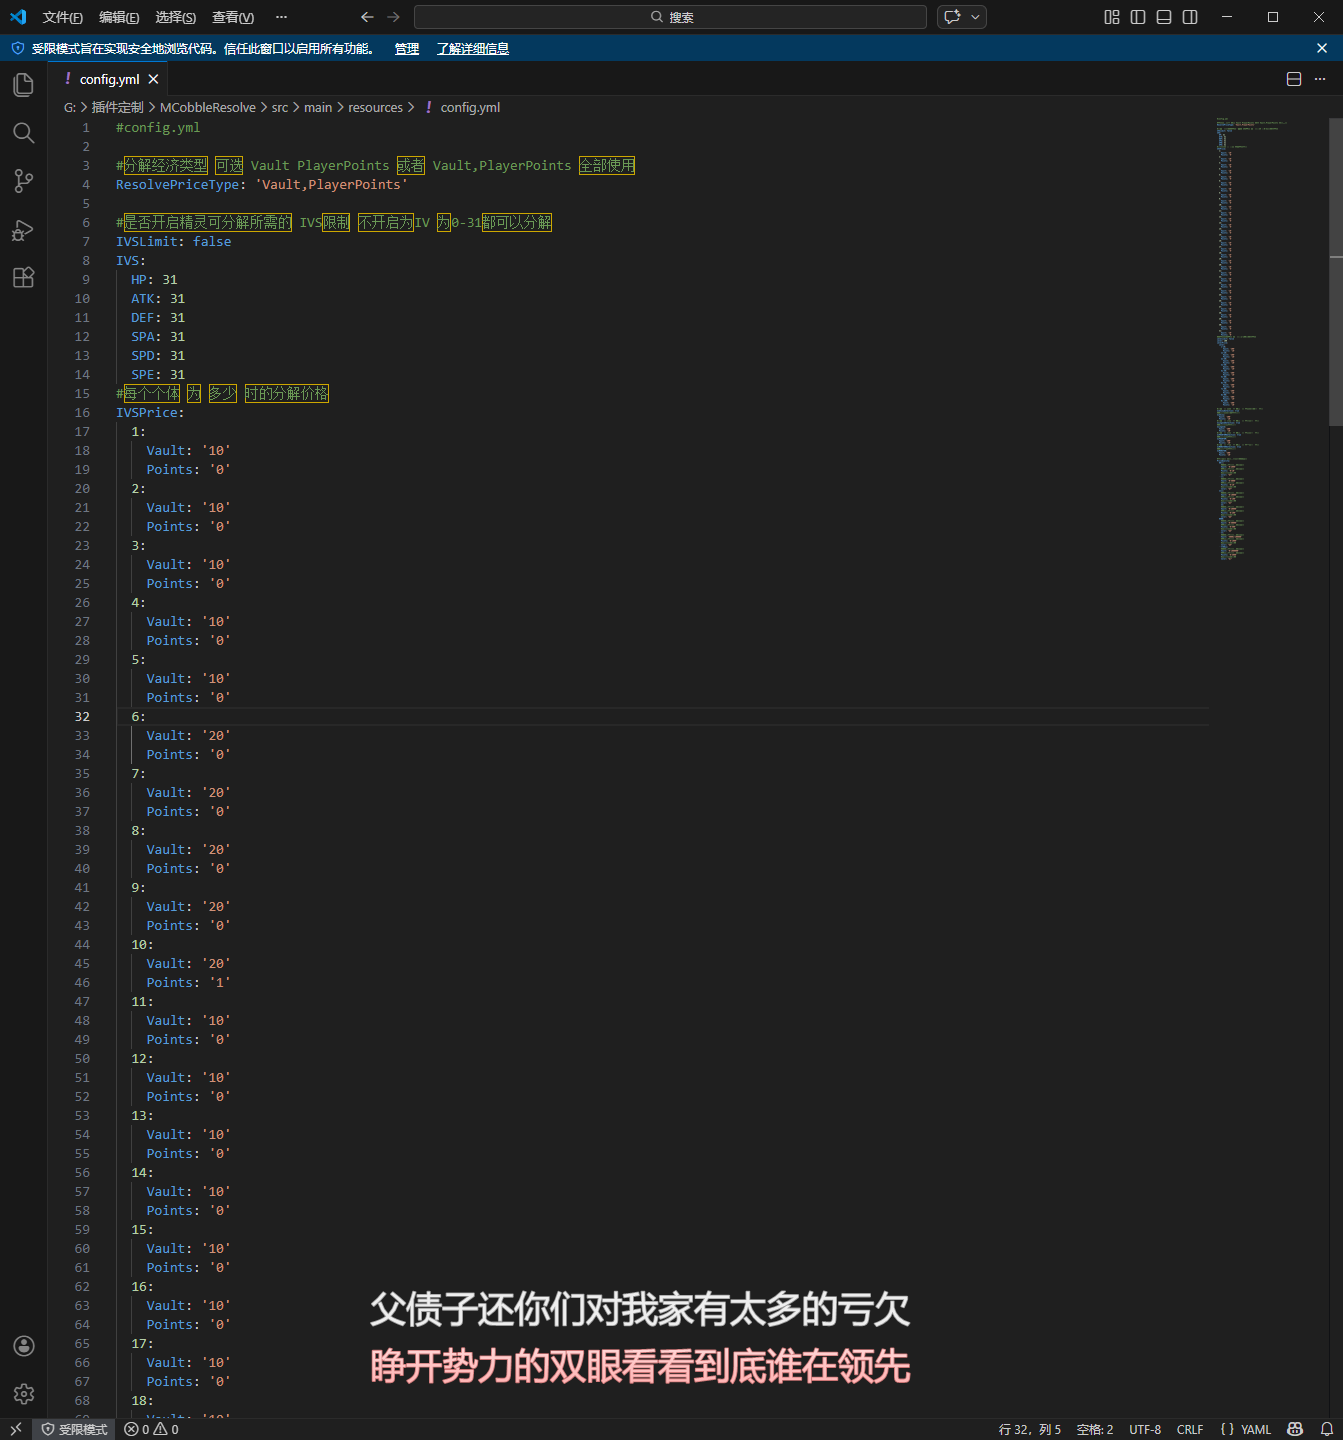Toggle the bottom panel visibility
The width and height of the screenshot is (1343, 1440).
click(x=1164, y=17)
